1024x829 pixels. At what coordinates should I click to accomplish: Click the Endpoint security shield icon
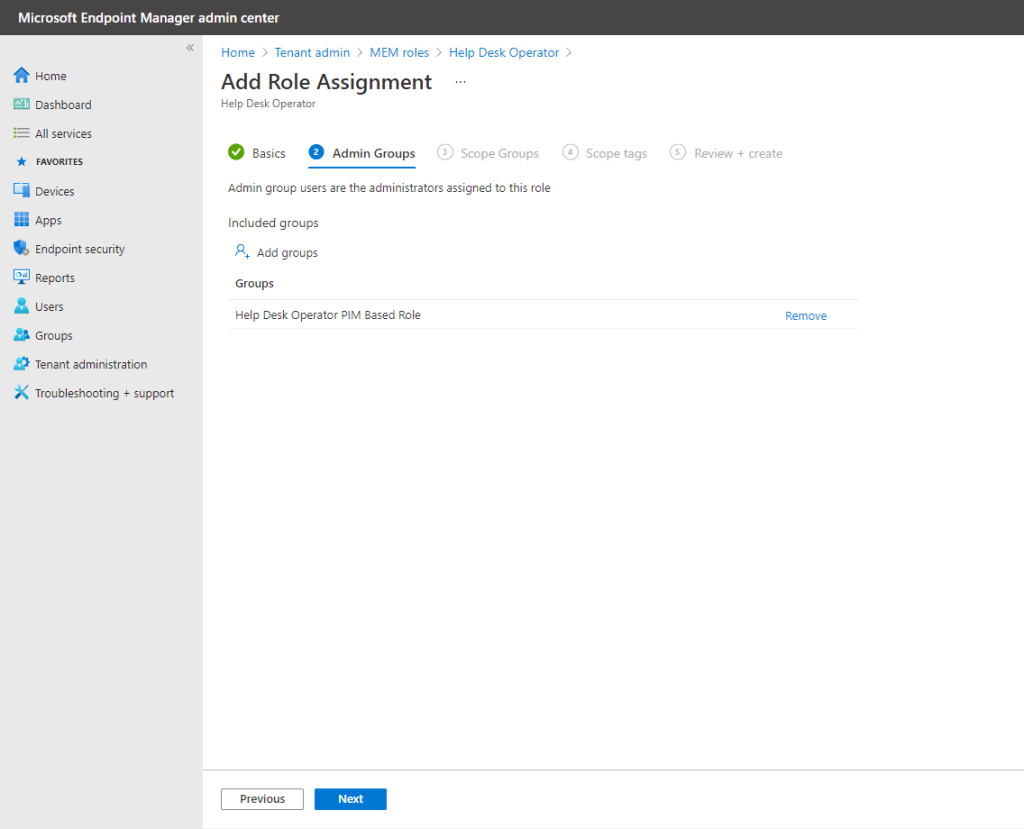(x=21, y=249)
